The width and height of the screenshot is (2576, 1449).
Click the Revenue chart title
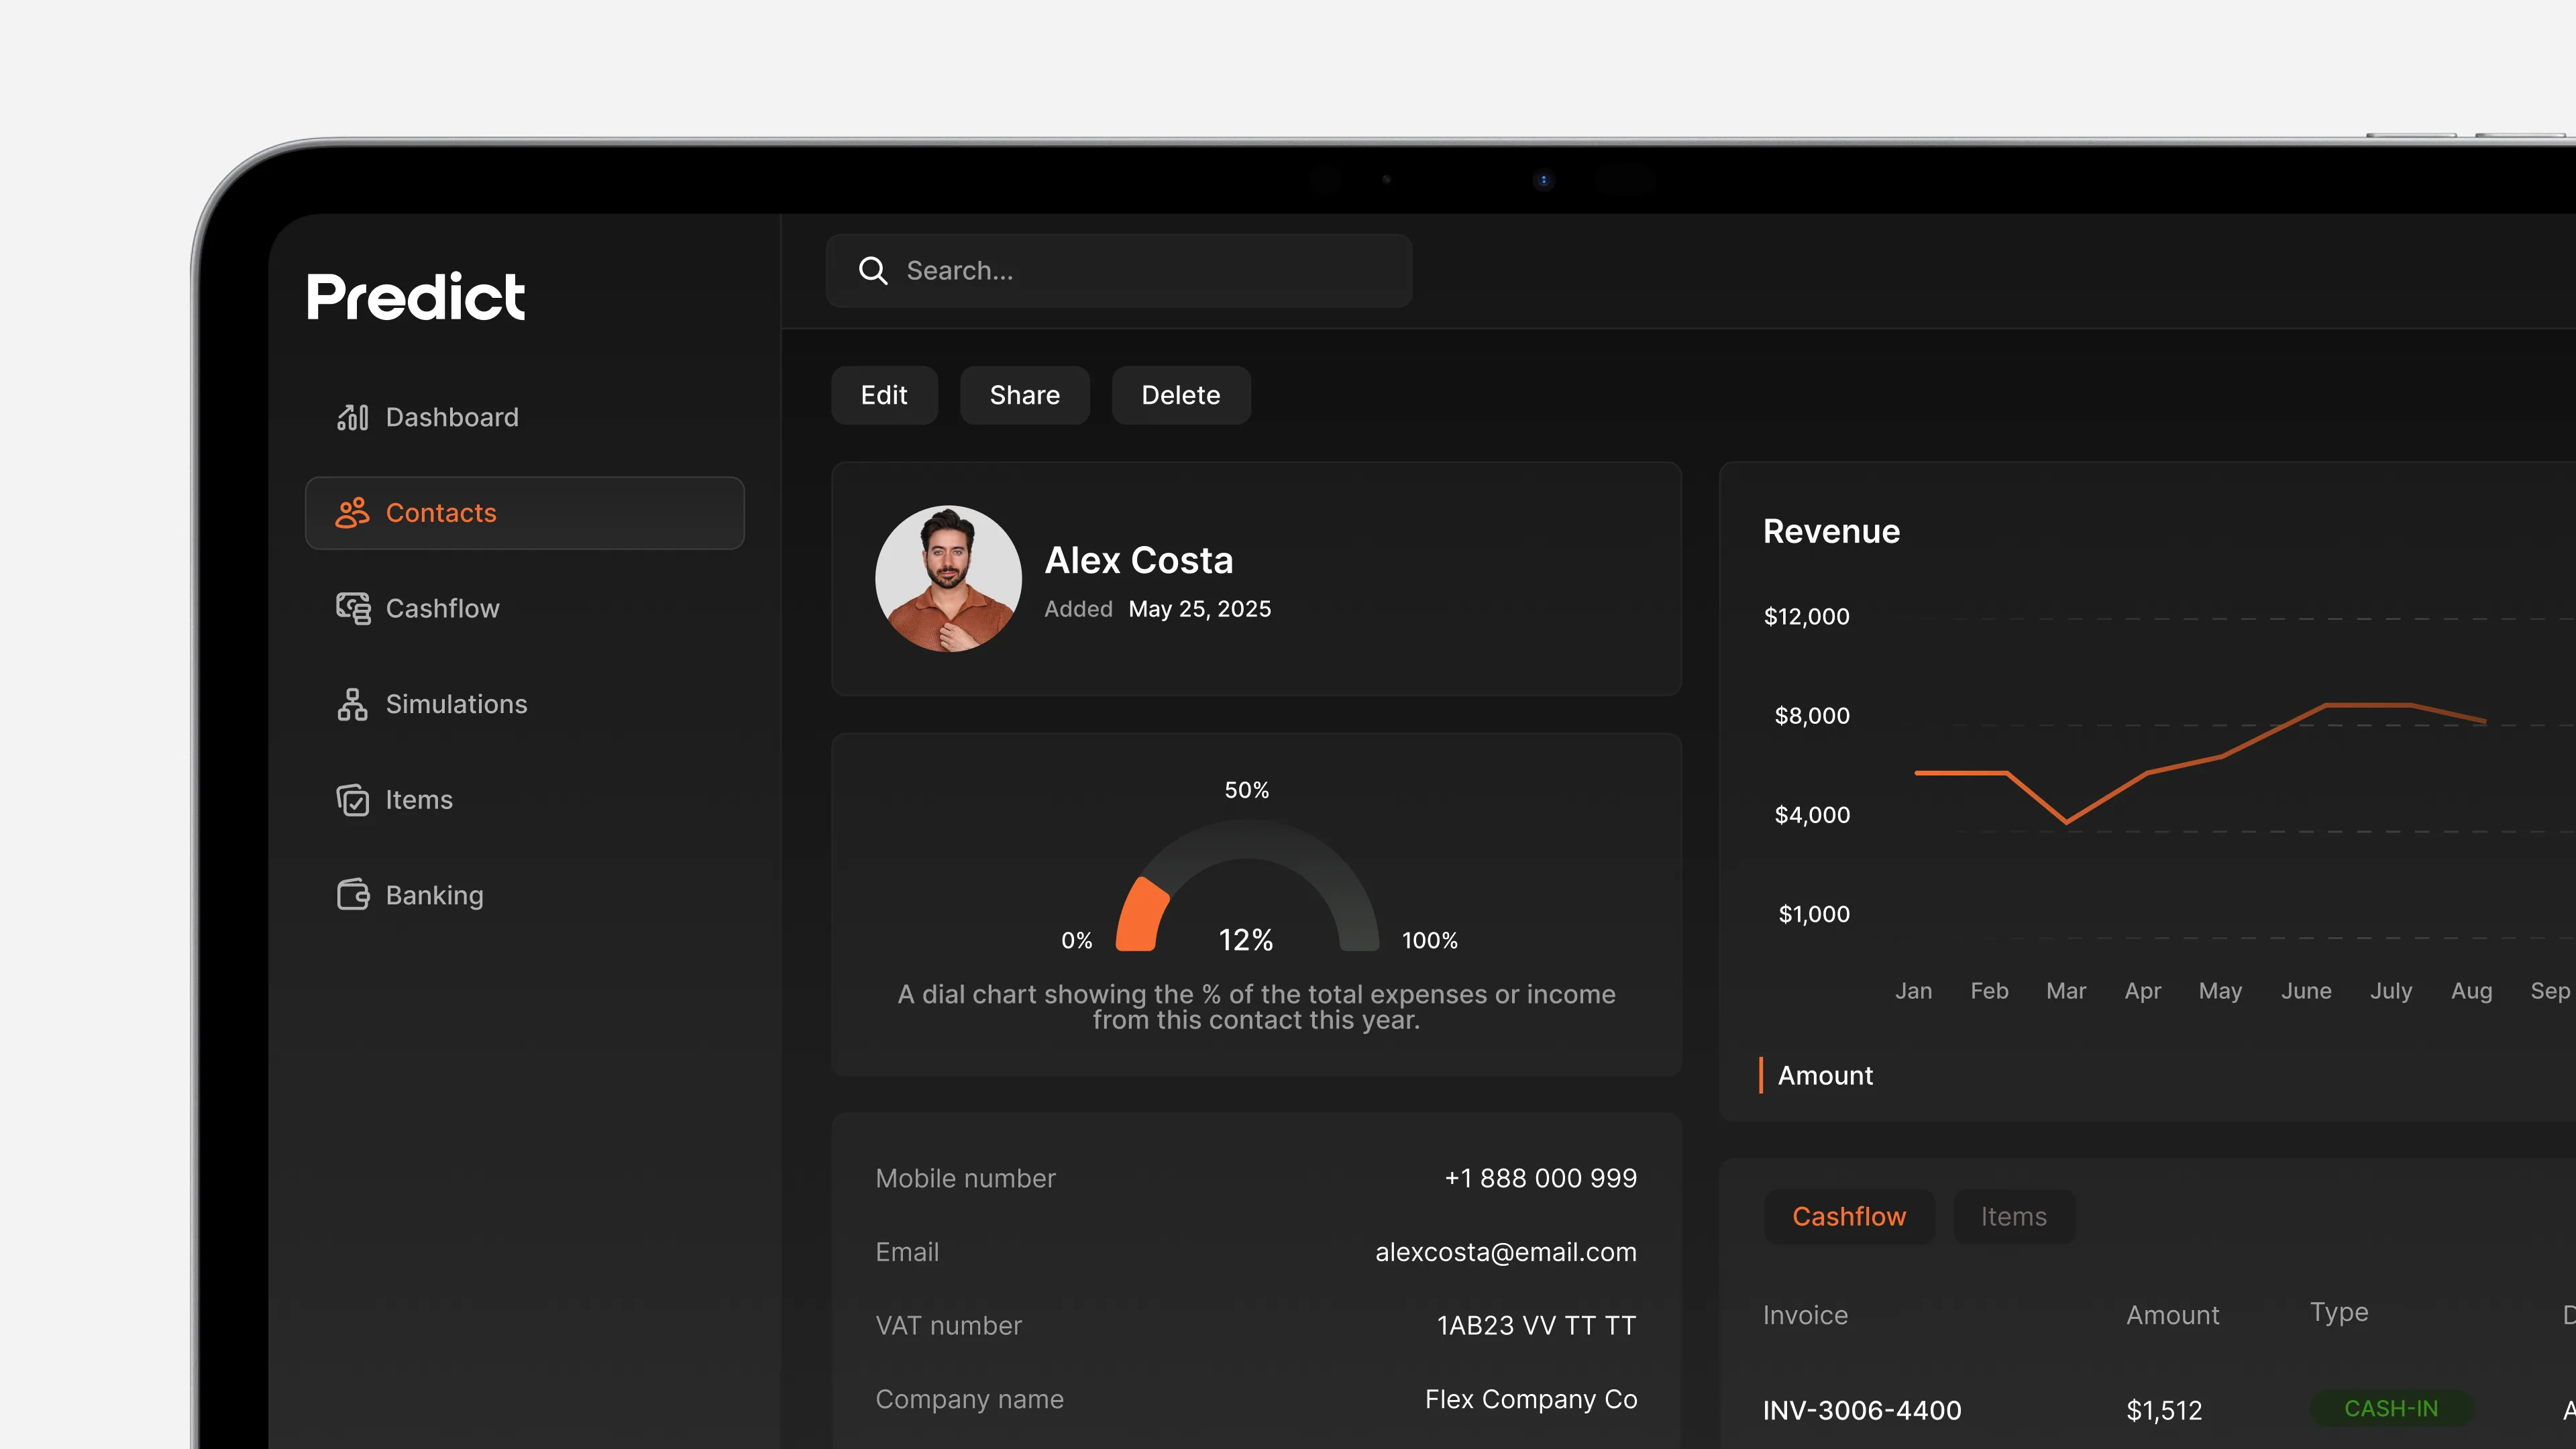coord(1831,531)
